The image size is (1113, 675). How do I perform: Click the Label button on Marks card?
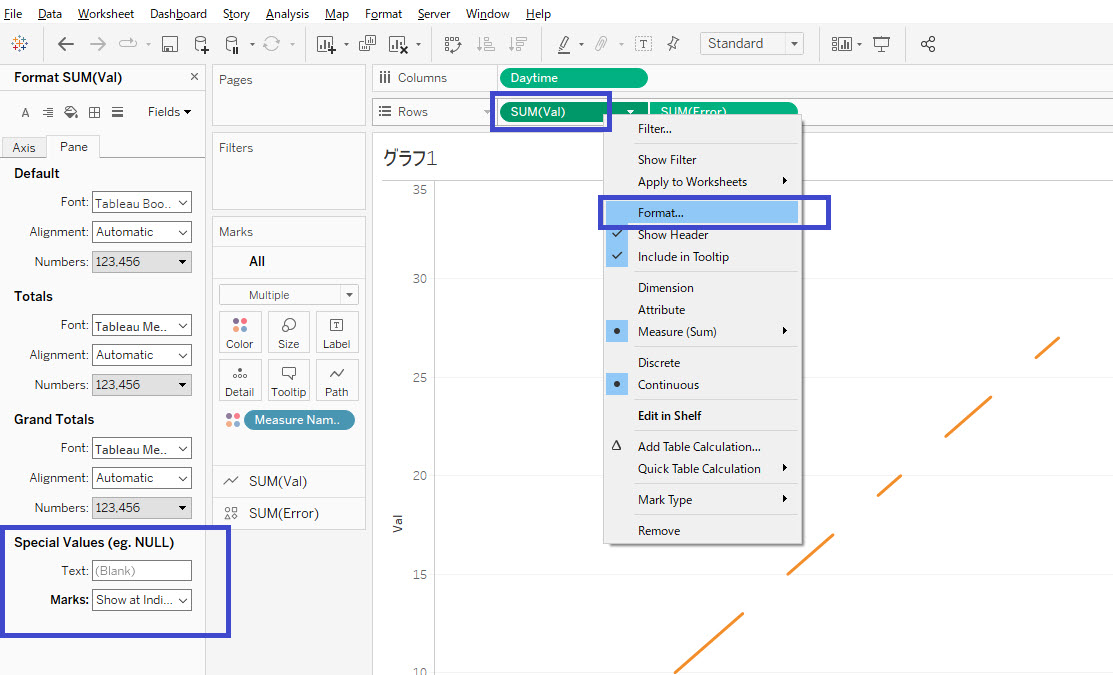click(x=336, y=332)
